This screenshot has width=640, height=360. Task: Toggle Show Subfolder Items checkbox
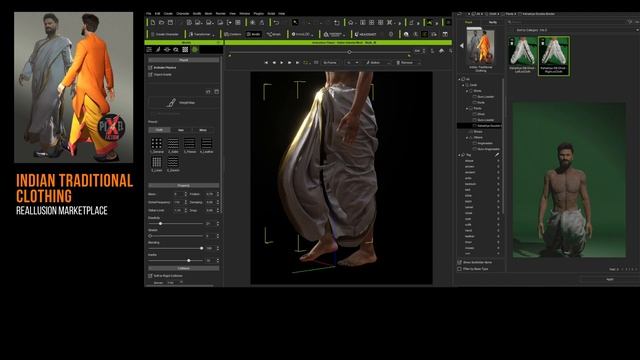460,262
